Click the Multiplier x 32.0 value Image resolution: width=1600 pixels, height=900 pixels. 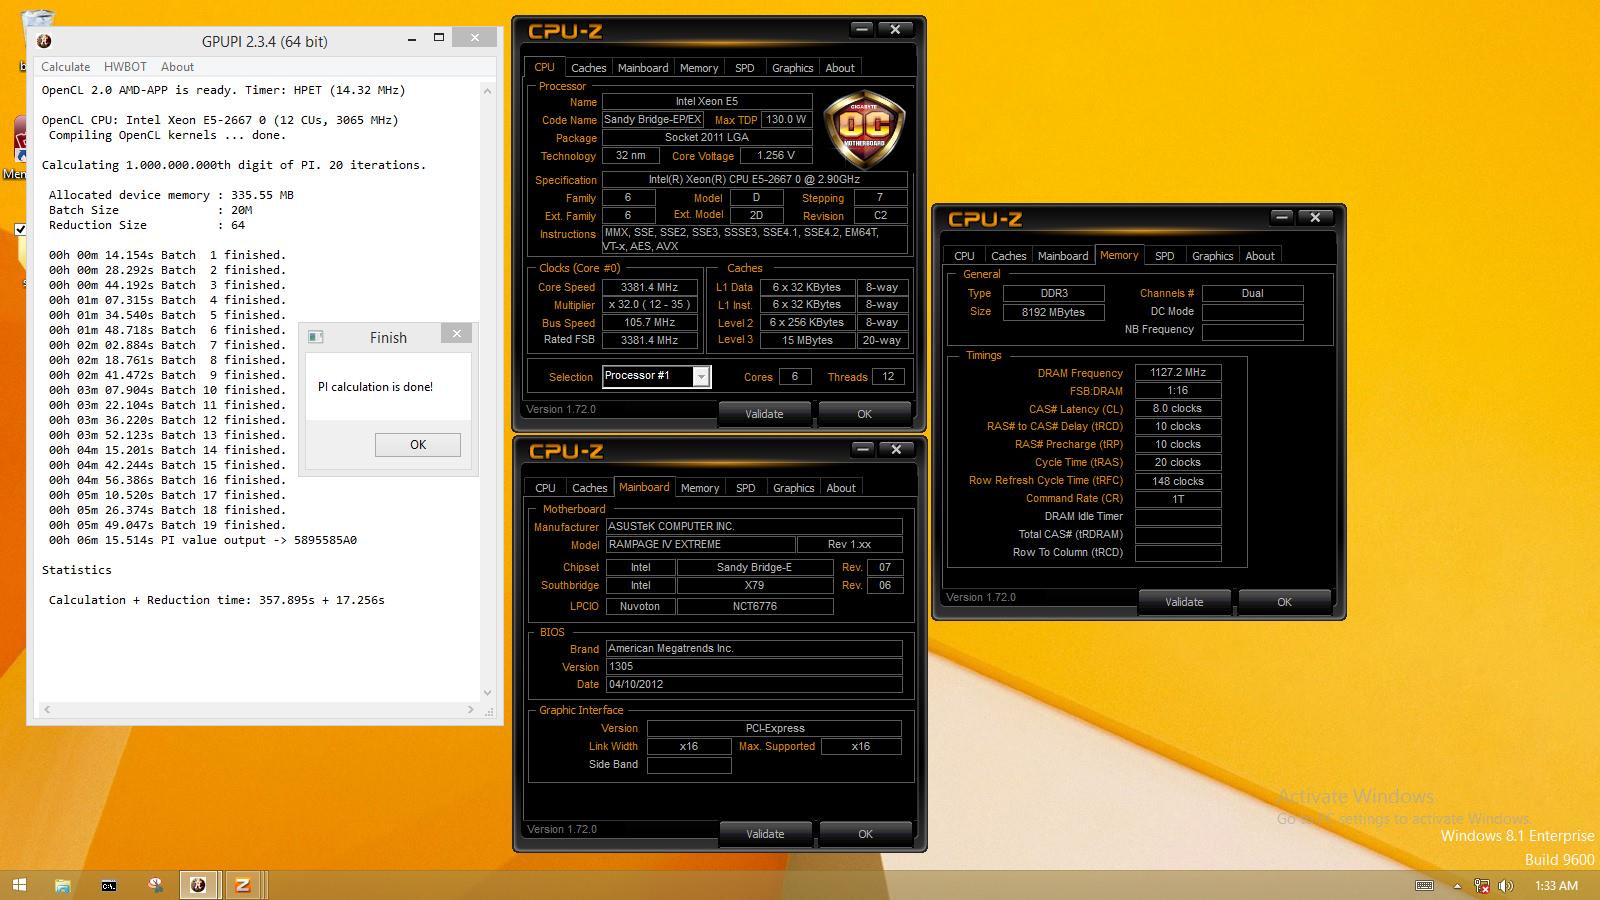coord(650,305)
